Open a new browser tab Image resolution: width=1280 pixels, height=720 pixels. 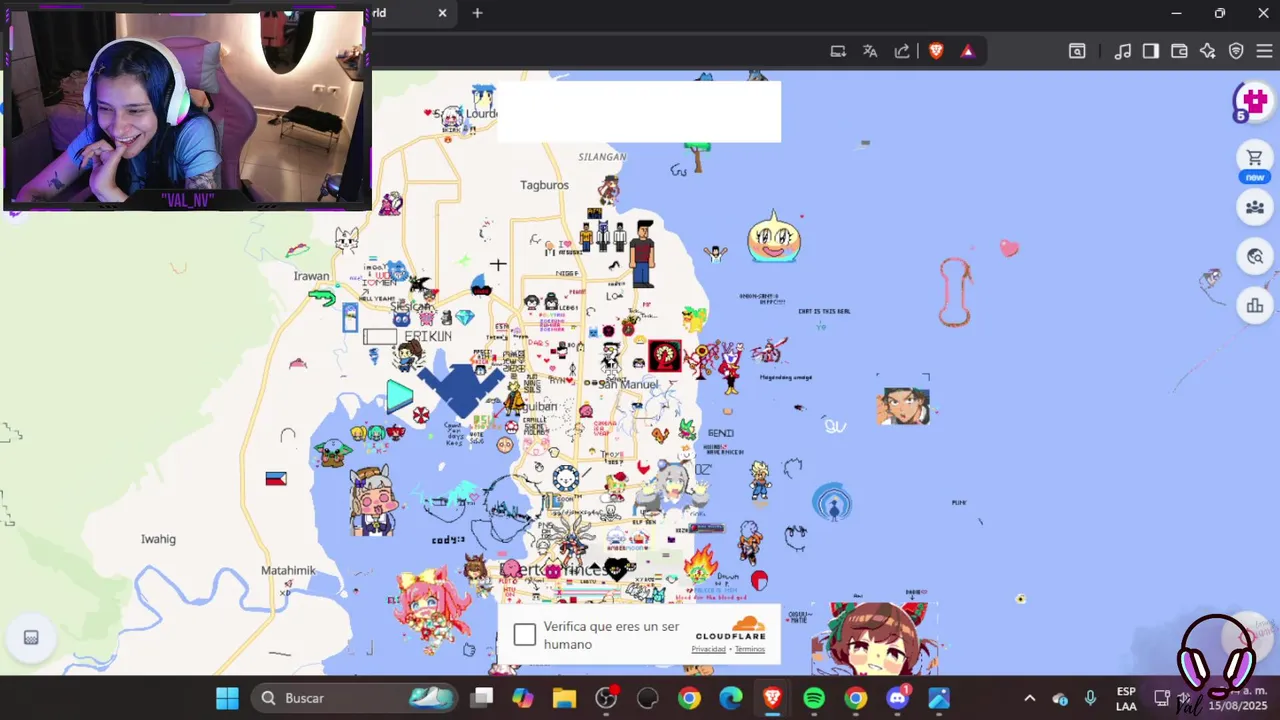477,13
